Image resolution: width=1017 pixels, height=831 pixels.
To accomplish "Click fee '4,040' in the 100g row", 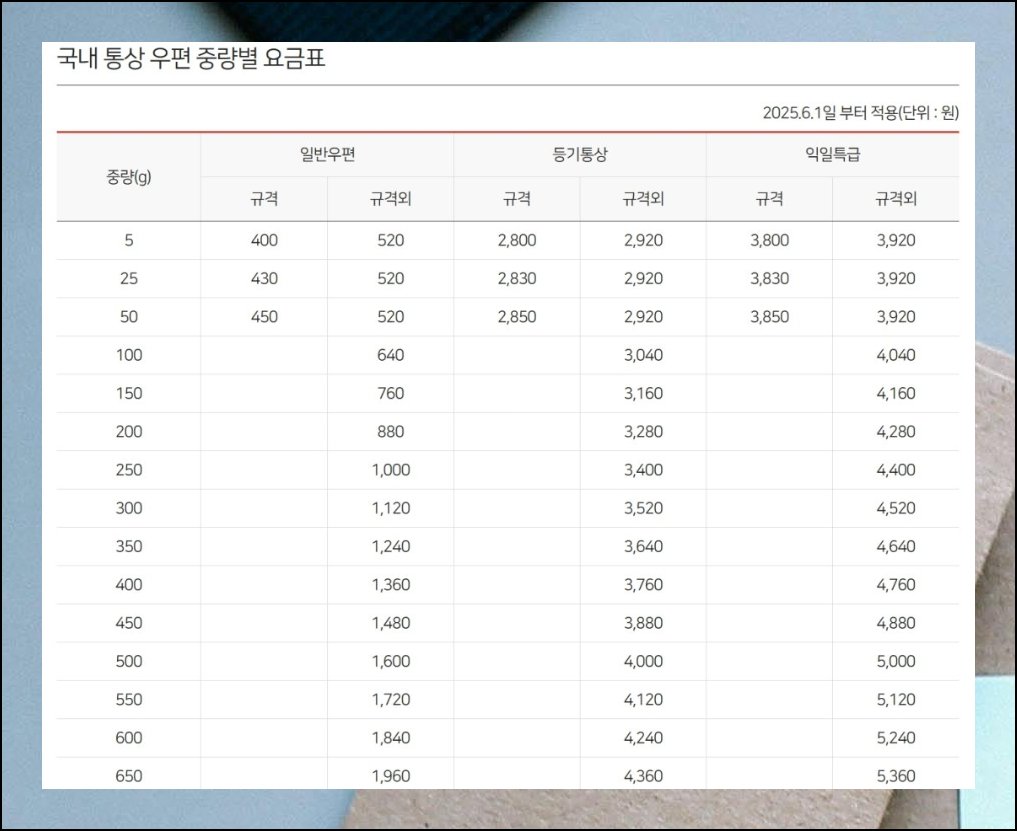I will pos(896,355).
